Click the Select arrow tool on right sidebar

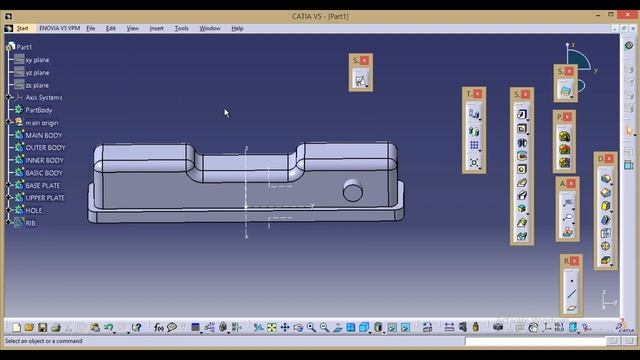tap(629, 131)
